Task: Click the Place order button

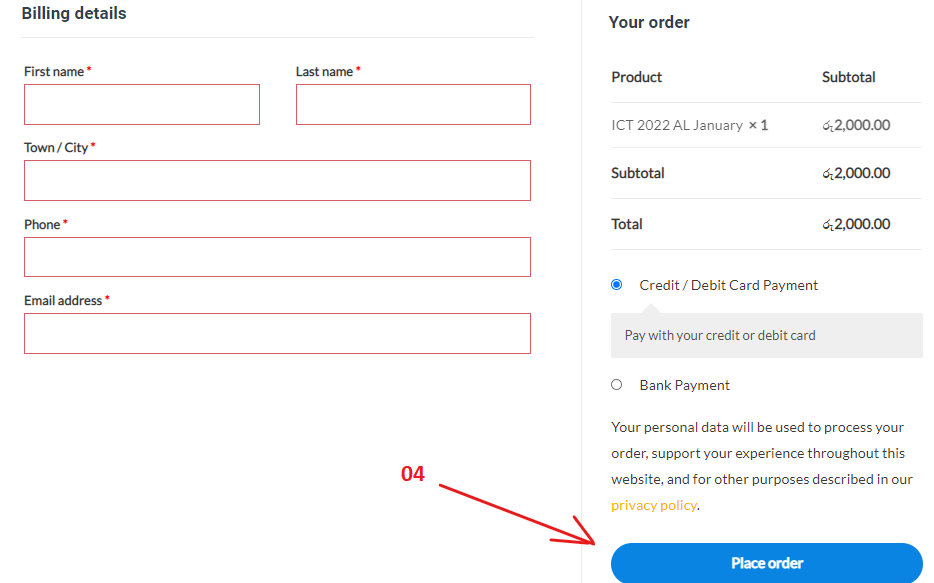Action: click(x=767, y=563)
